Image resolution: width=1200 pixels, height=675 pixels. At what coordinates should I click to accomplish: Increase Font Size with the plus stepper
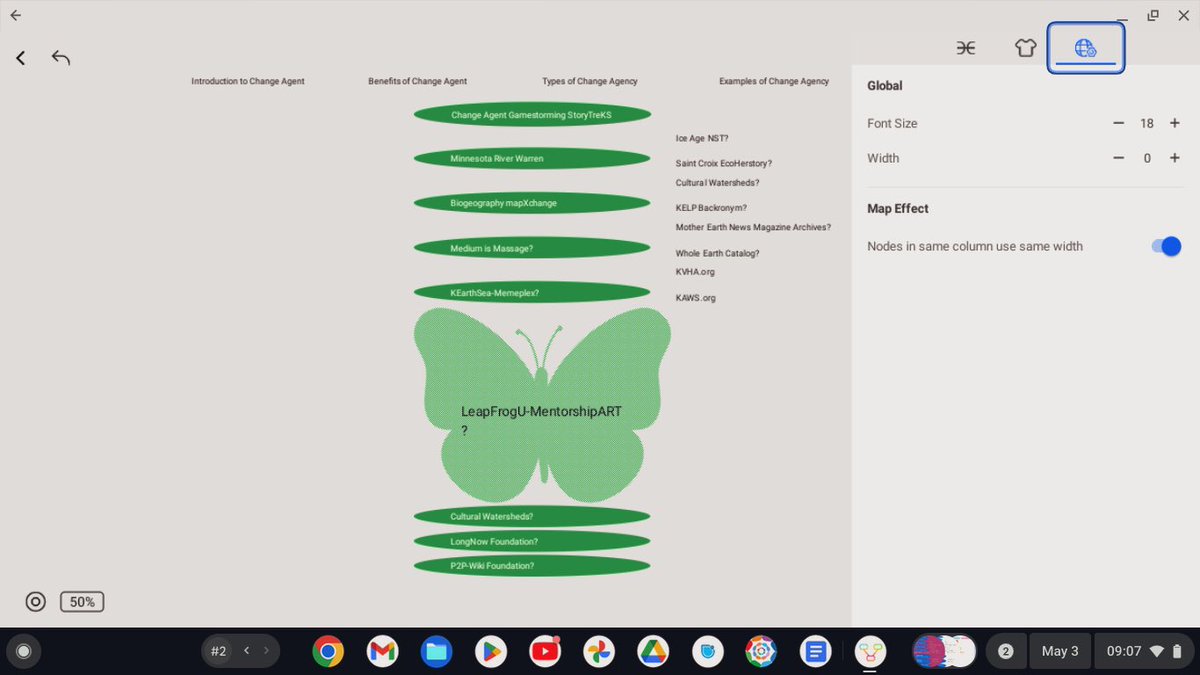(x=1174, y=123)
